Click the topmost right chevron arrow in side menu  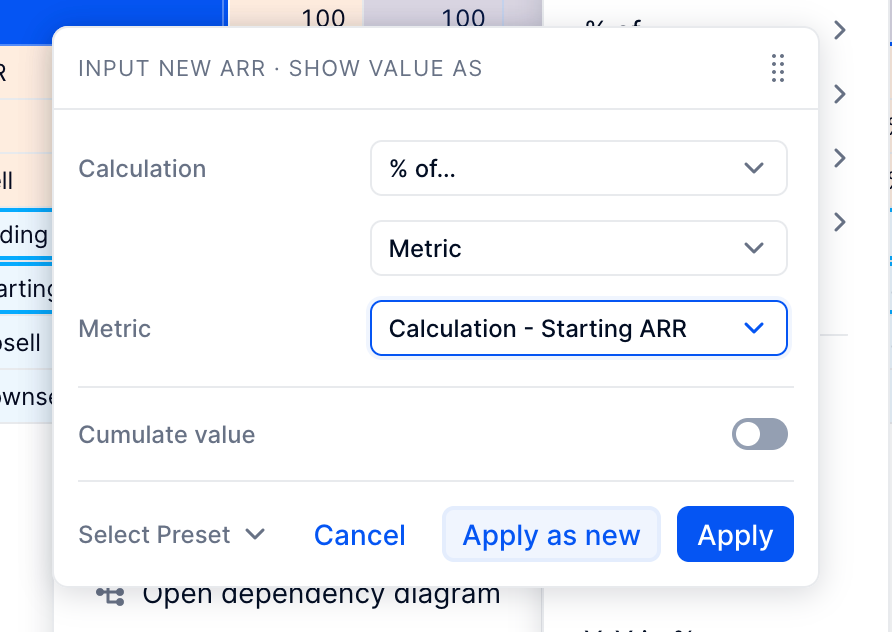pos(840,30)
